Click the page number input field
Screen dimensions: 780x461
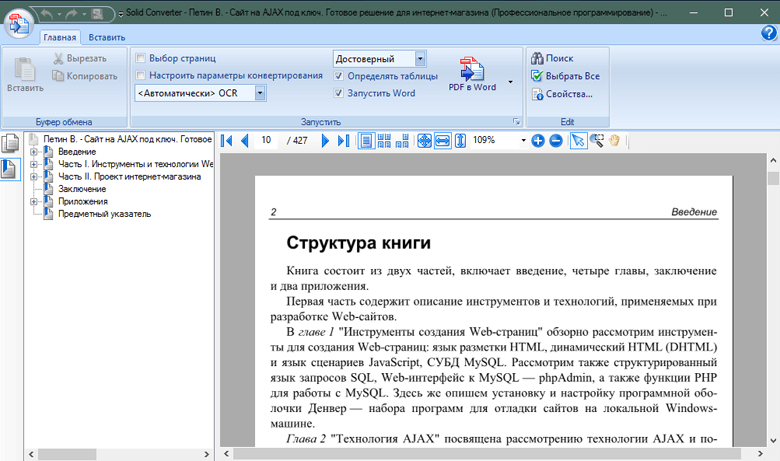[x=267, y=140]
